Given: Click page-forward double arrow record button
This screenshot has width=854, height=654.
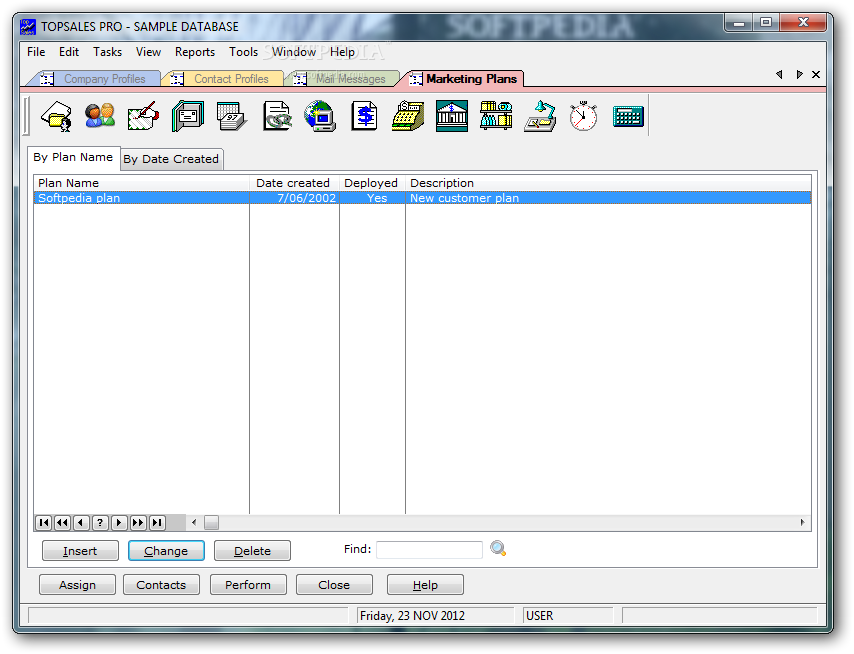Looking at the screenshot, I should pos(138,523).
